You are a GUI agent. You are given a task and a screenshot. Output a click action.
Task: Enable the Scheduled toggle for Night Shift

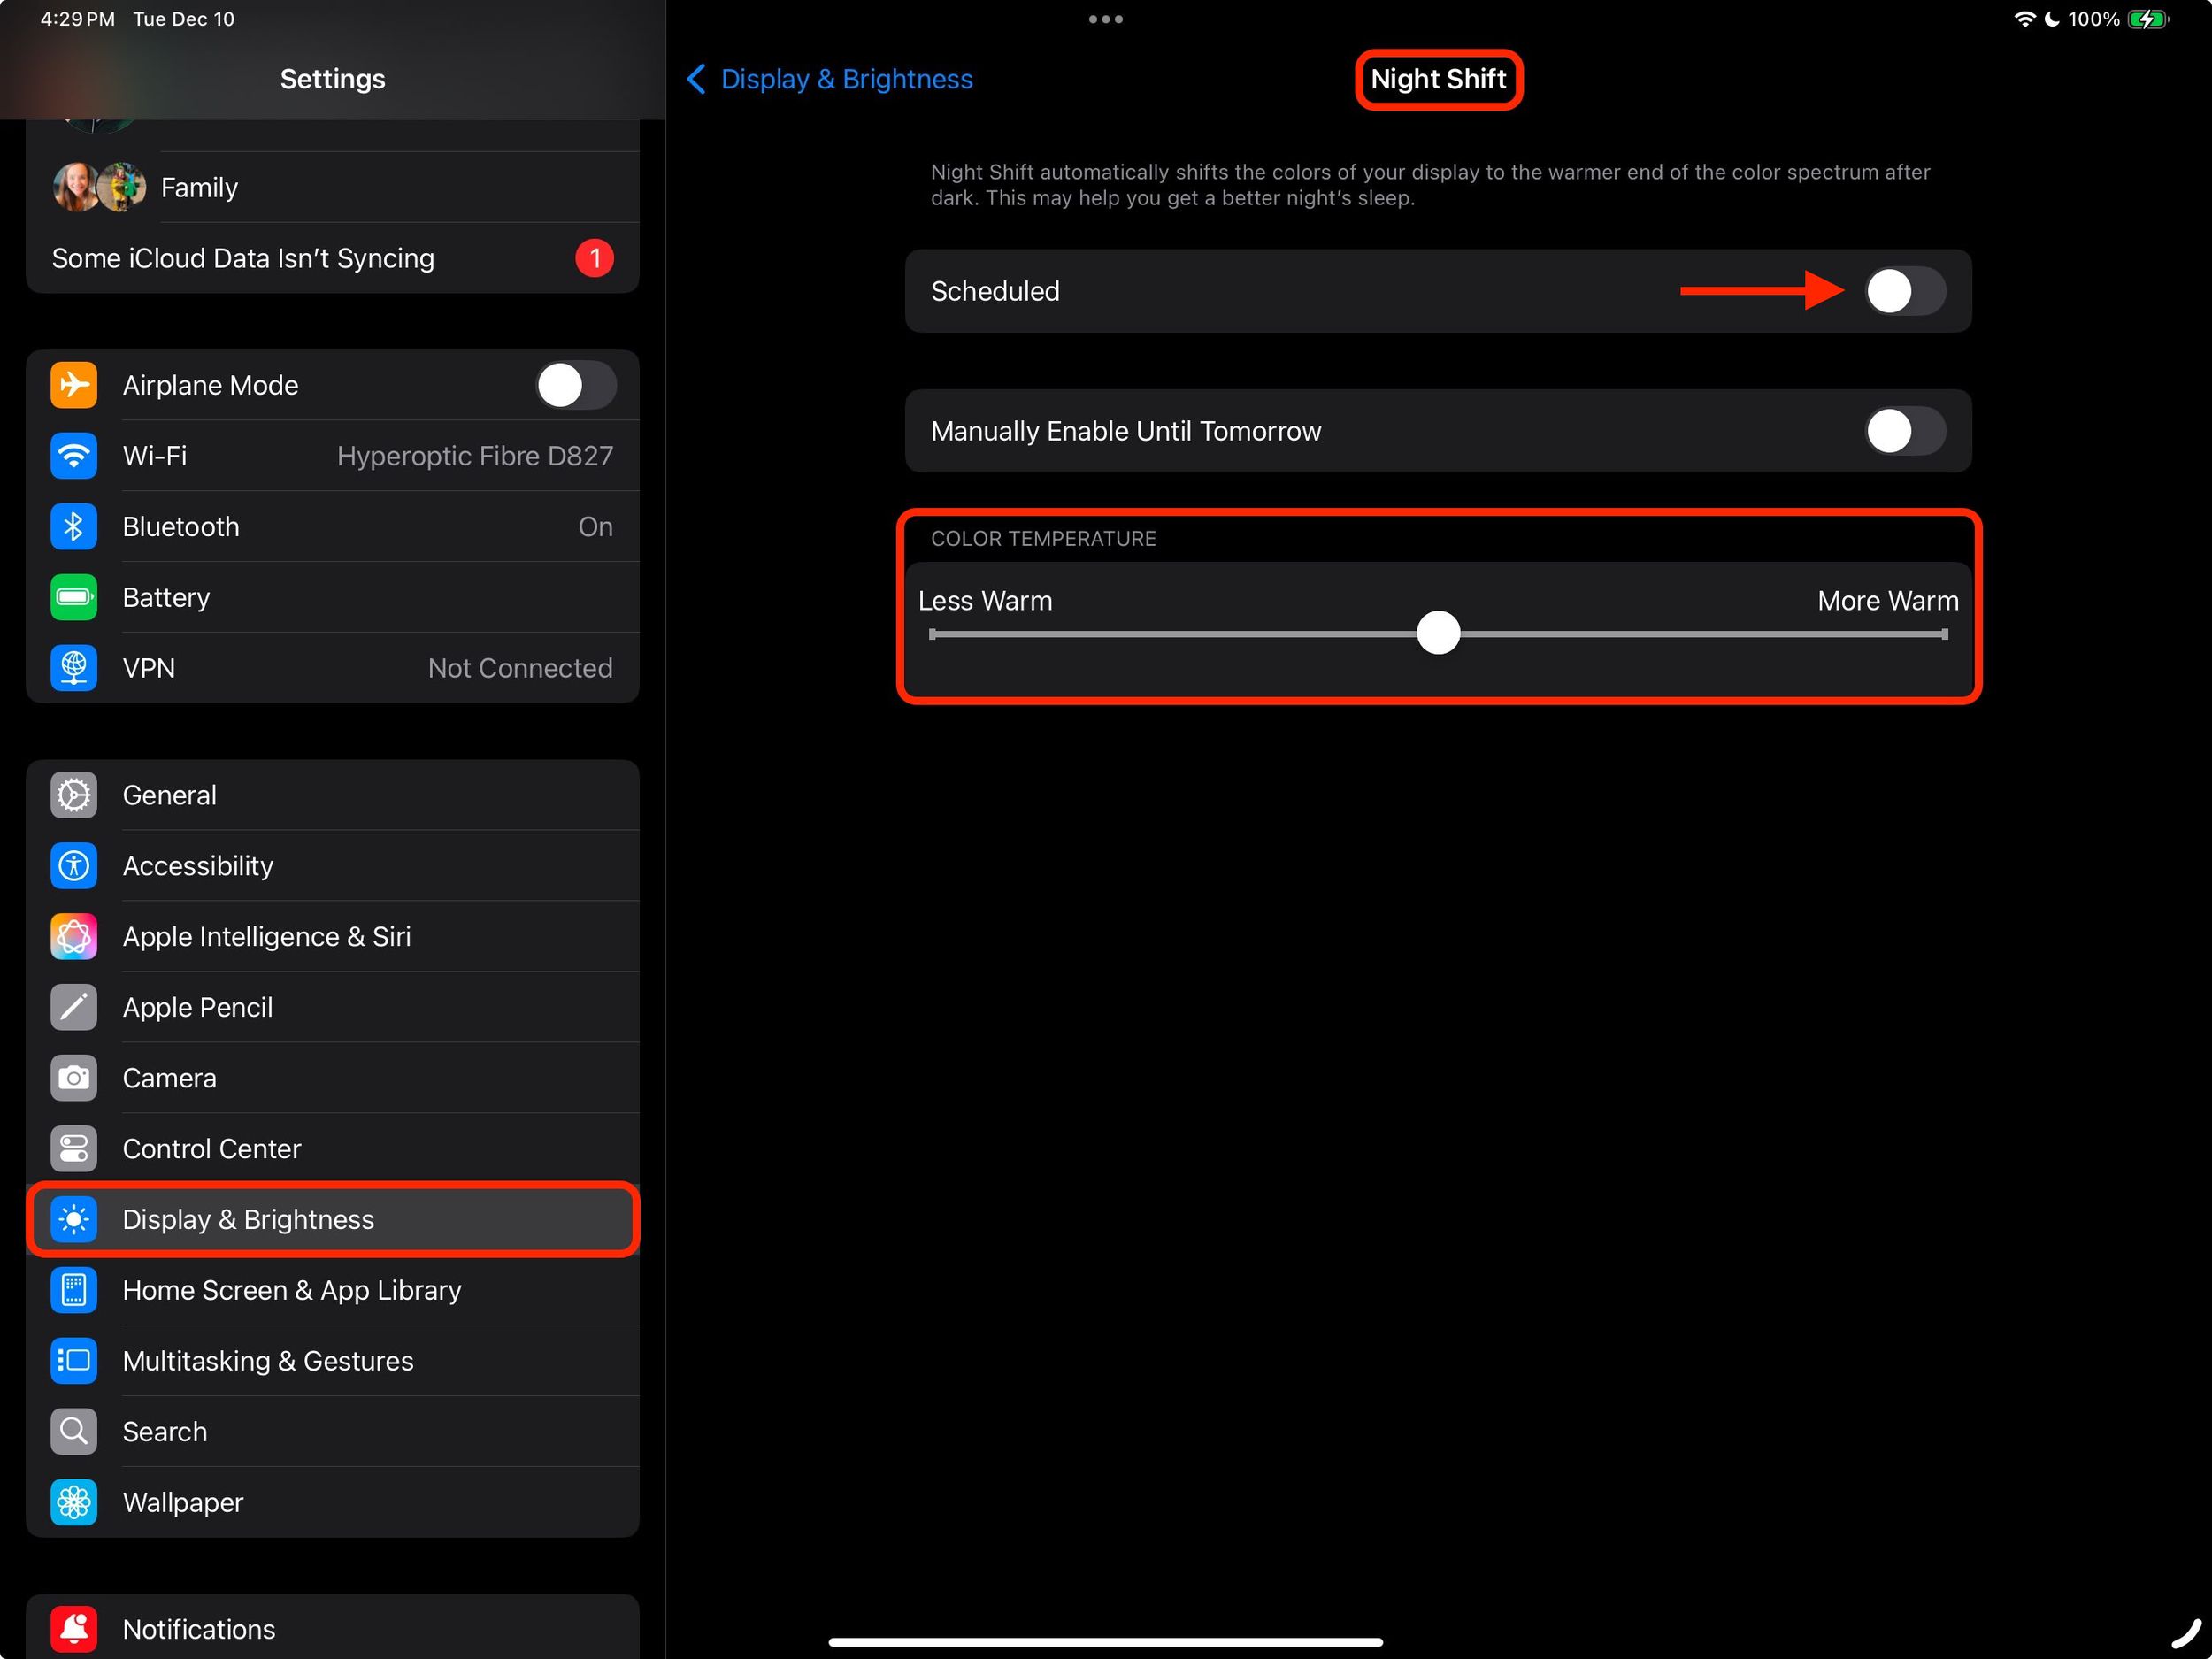1903,291
